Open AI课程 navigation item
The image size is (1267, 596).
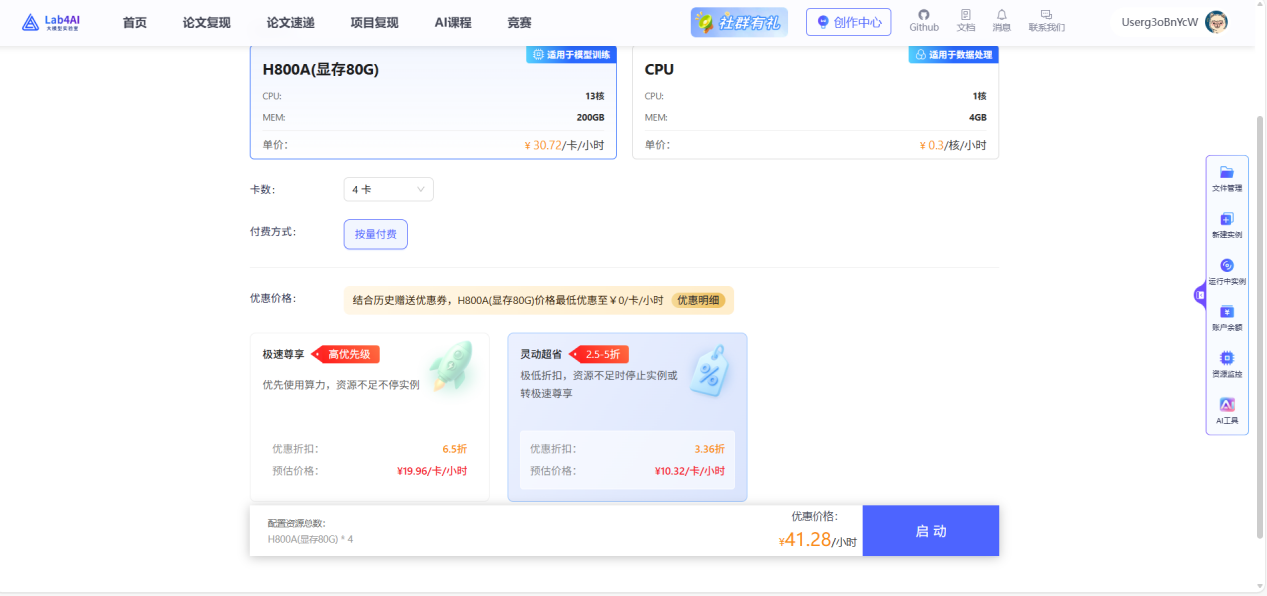click(x=453, y=22)
